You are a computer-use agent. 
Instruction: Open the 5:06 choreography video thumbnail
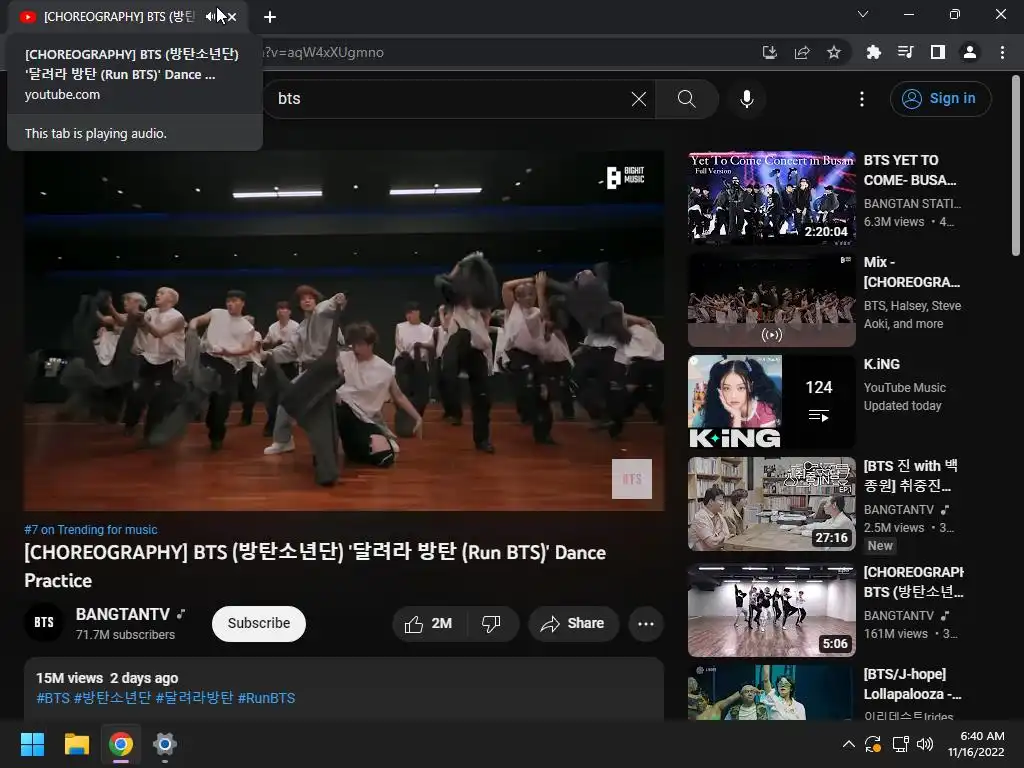(x=771, y=611)
